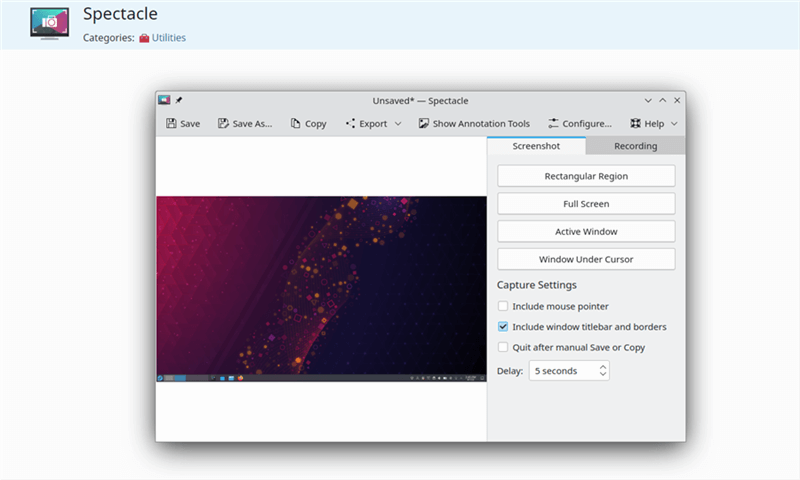800x480 pixels.
Task: Click Show Annotation Tools button
Action: [x=474, y=123]
